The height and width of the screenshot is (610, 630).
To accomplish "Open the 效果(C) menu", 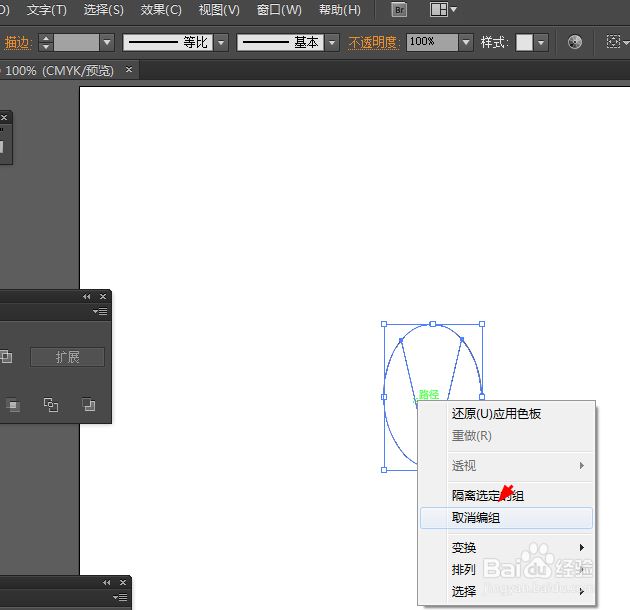I will (x=161, y=10).
